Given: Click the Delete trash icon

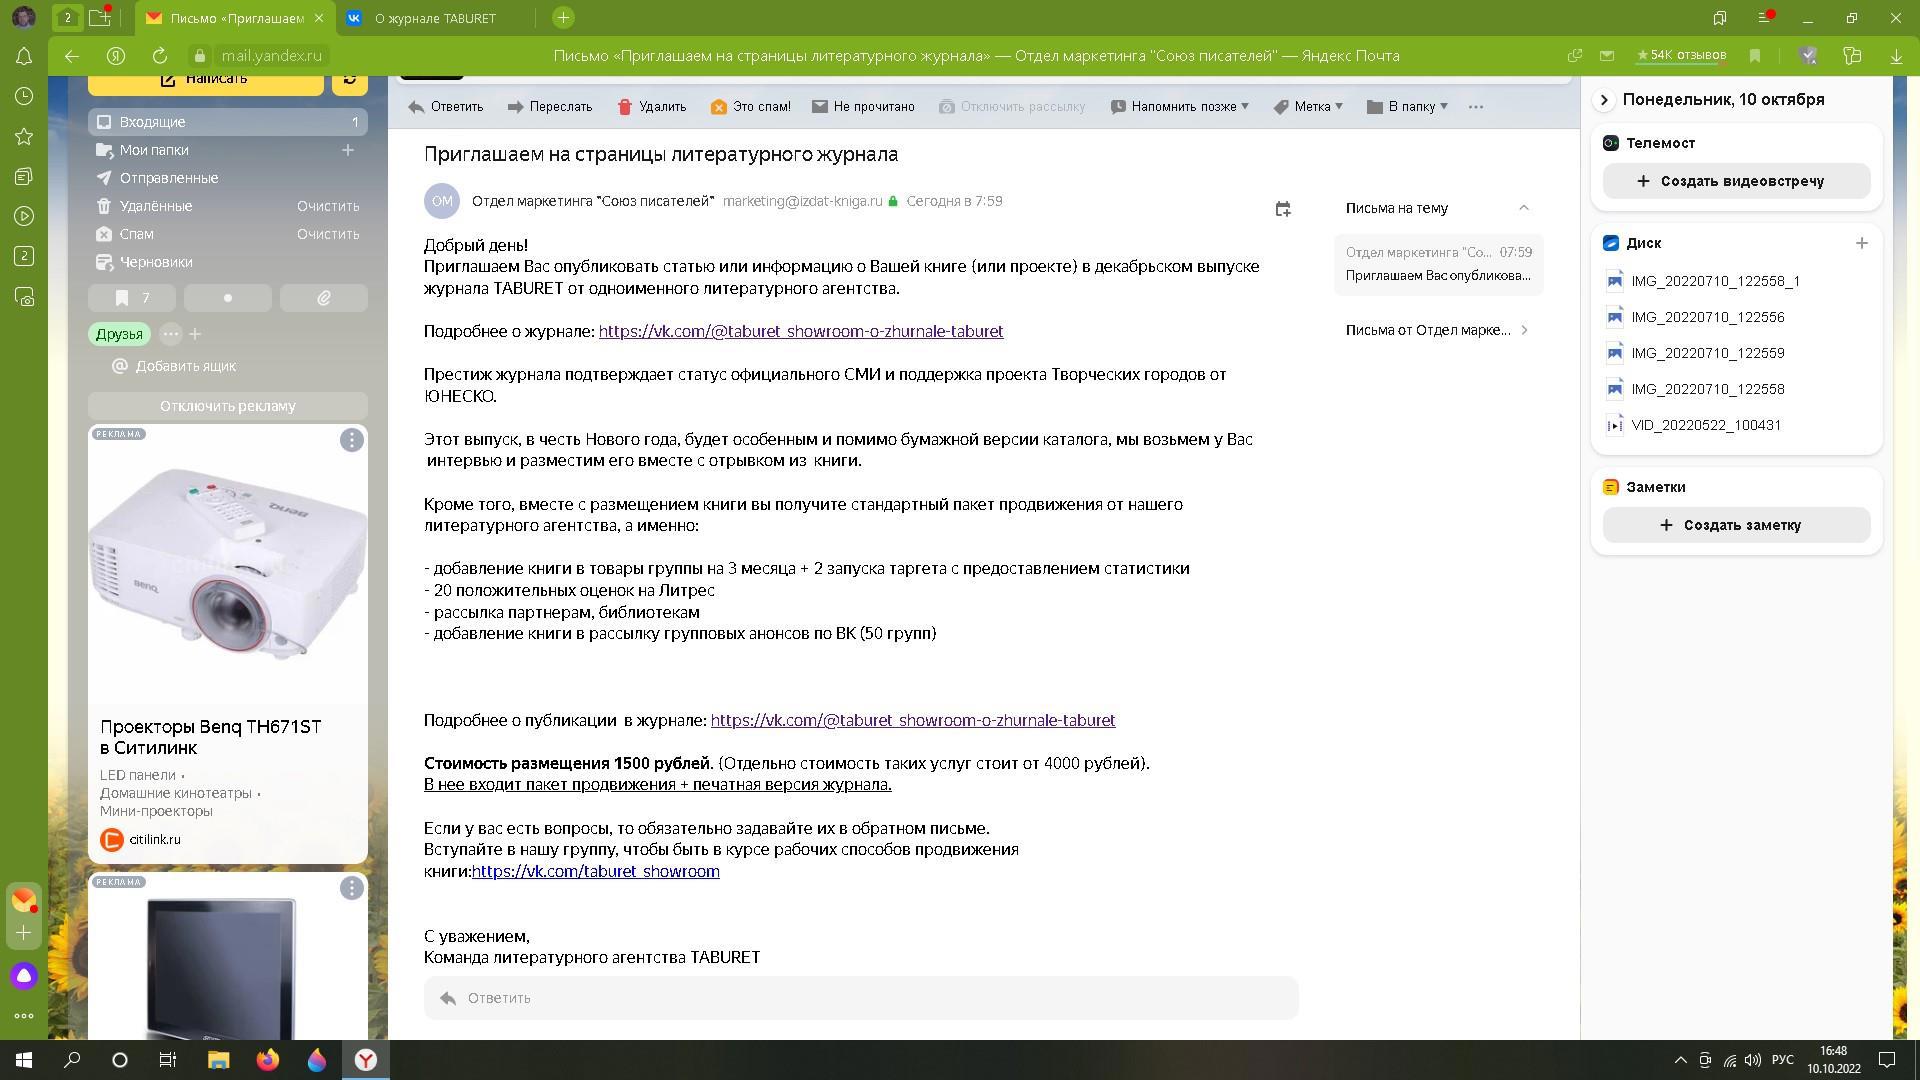Looking at the screenshot, I should pyautogui.click(x=625, y=107).
